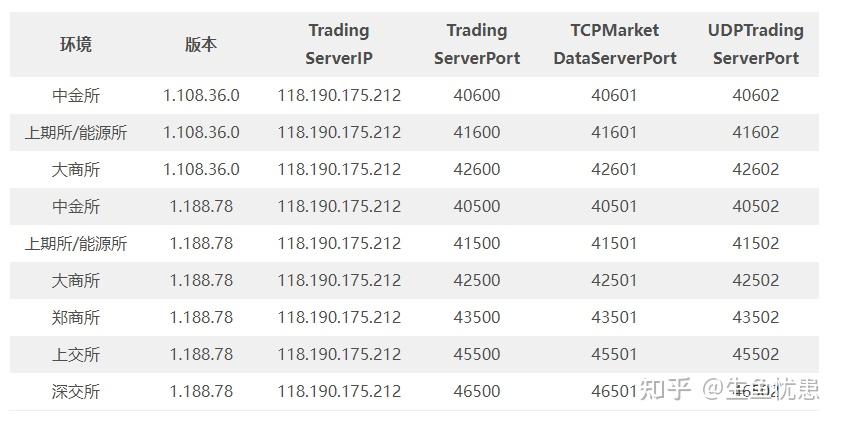Image resolution: width=841 pixels, height=423 pixels.
Task: Click the 42602 UDP port cell
Action: (755, 169)
